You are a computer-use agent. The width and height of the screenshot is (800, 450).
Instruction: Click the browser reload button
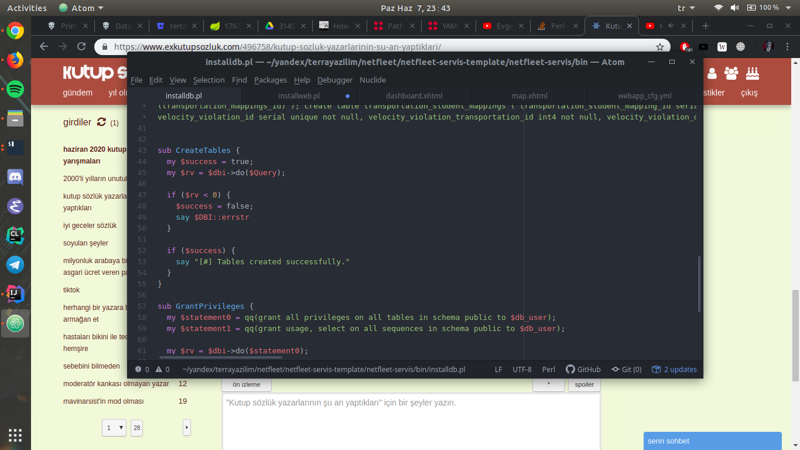82,47
